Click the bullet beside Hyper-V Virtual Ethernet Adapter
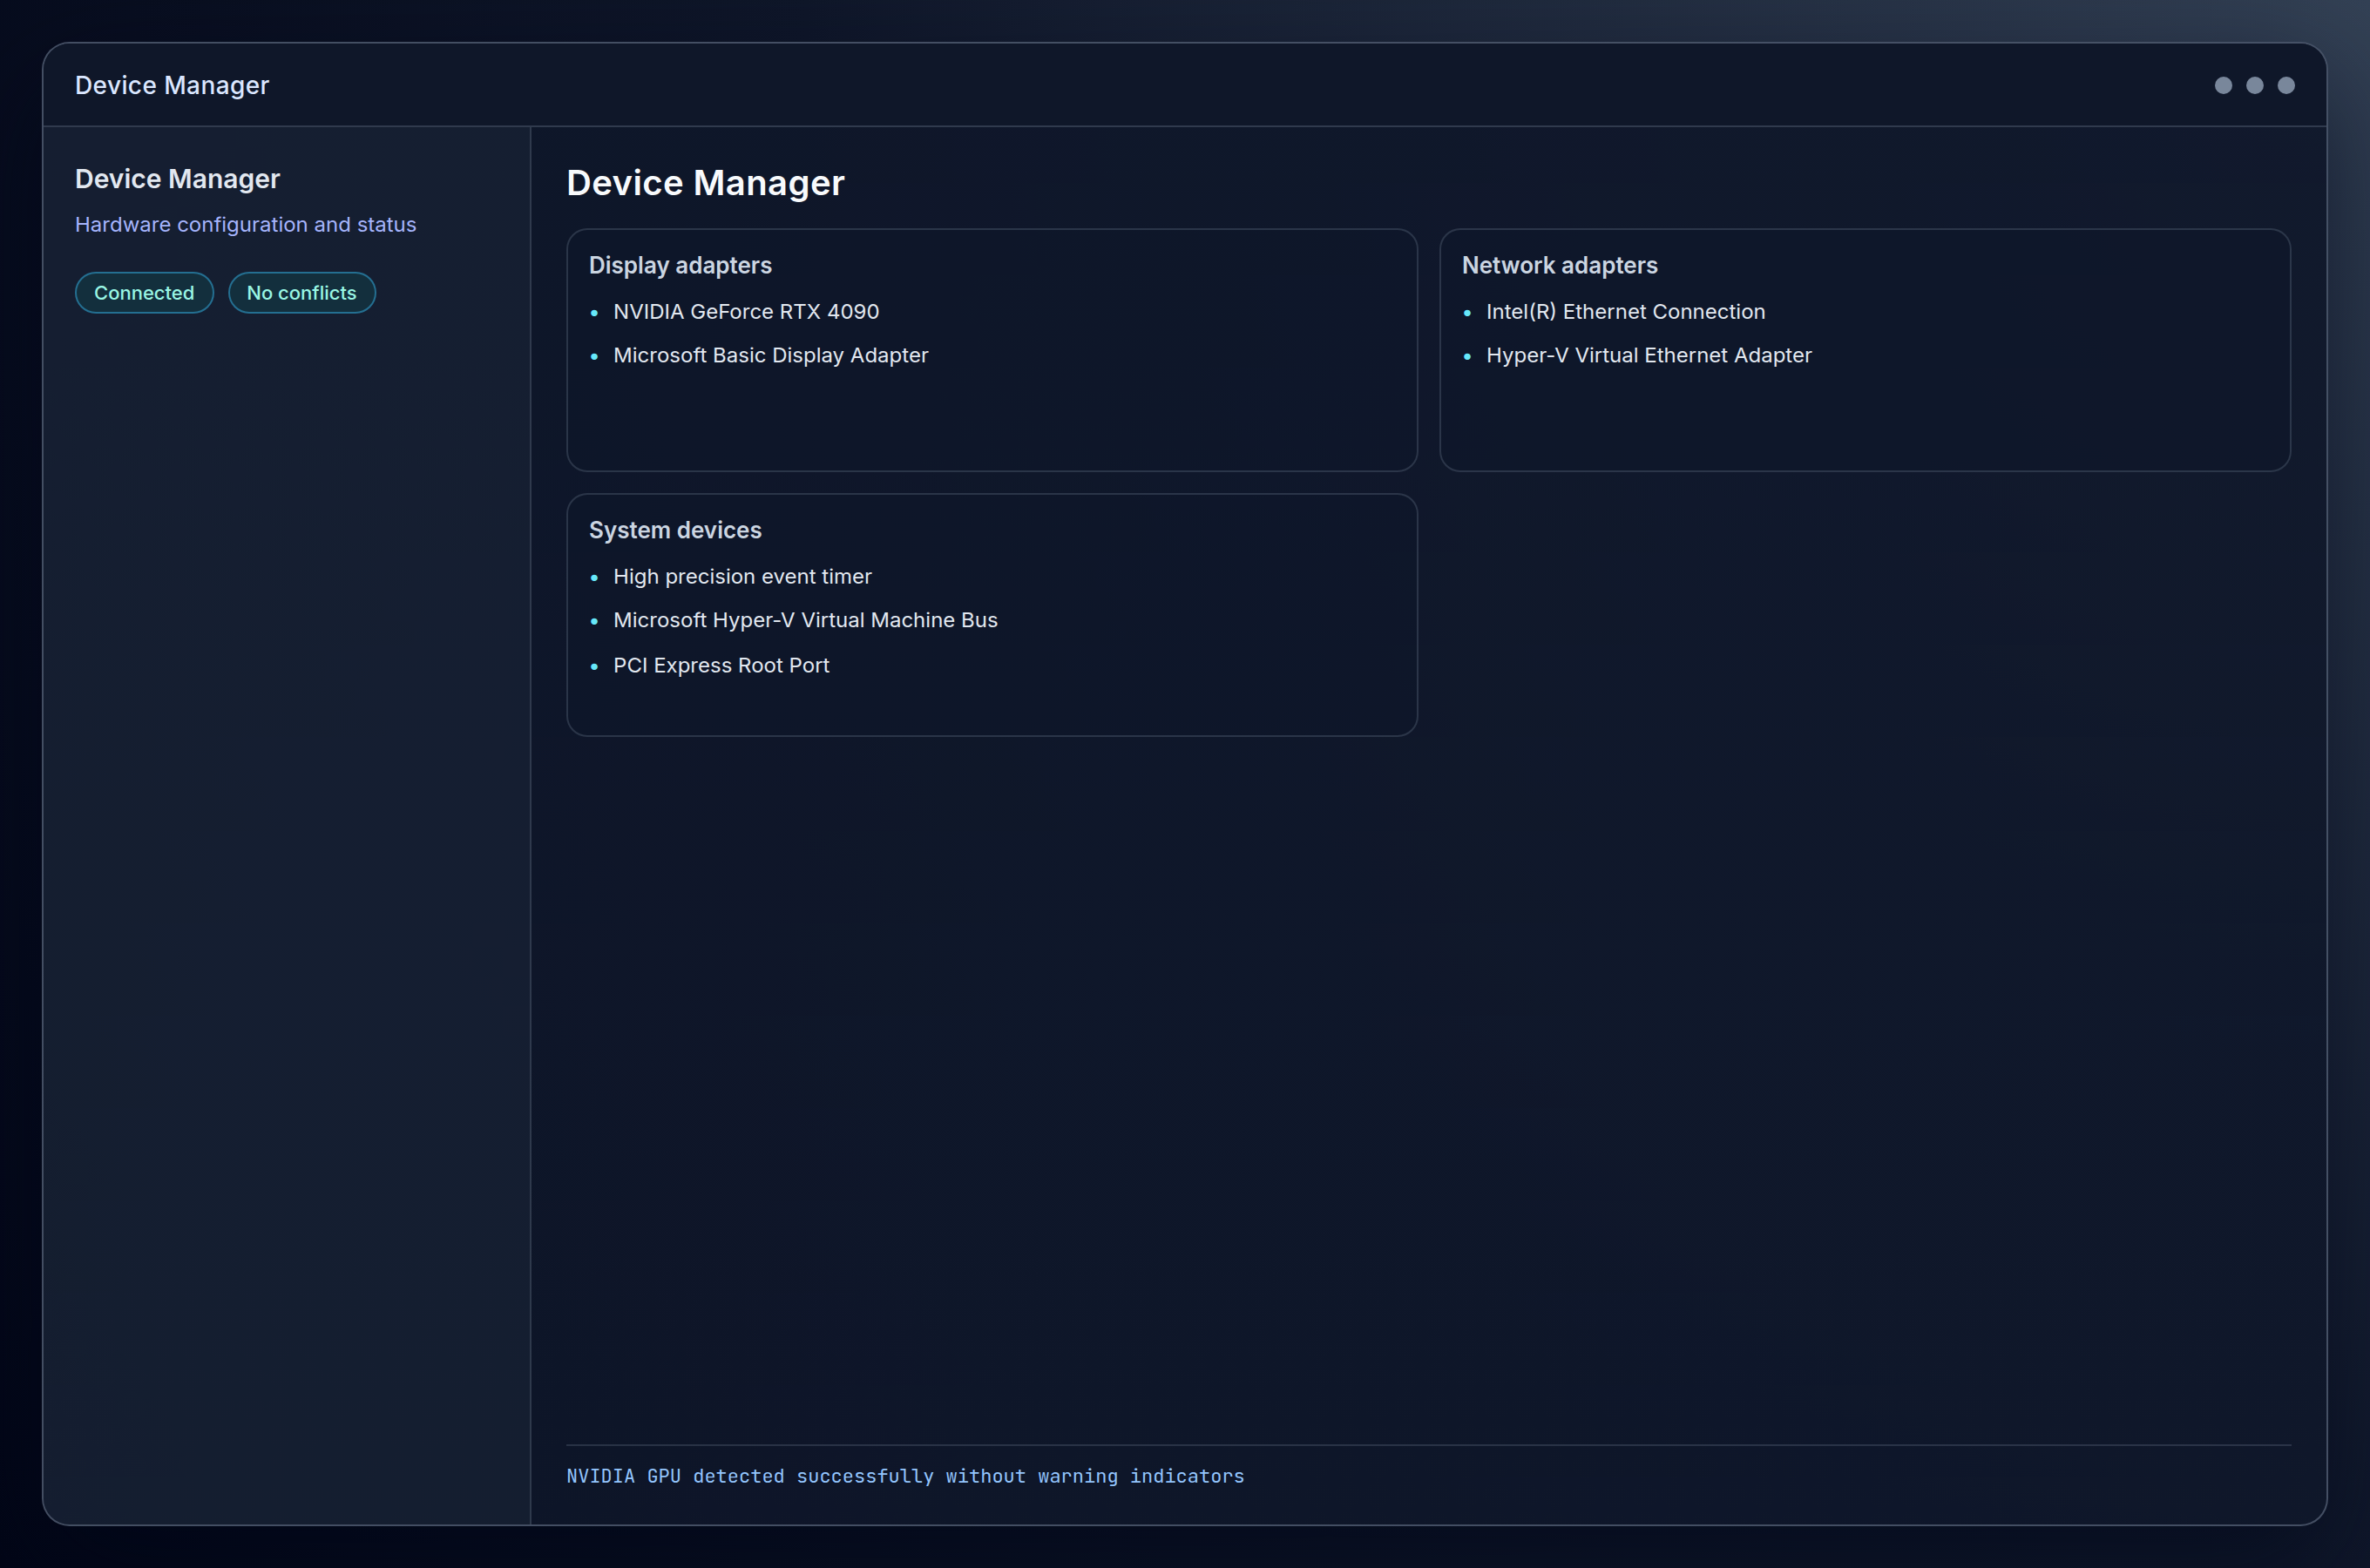The width and height of the screenshot is (2370, 1568). [x=1468, y=356]
